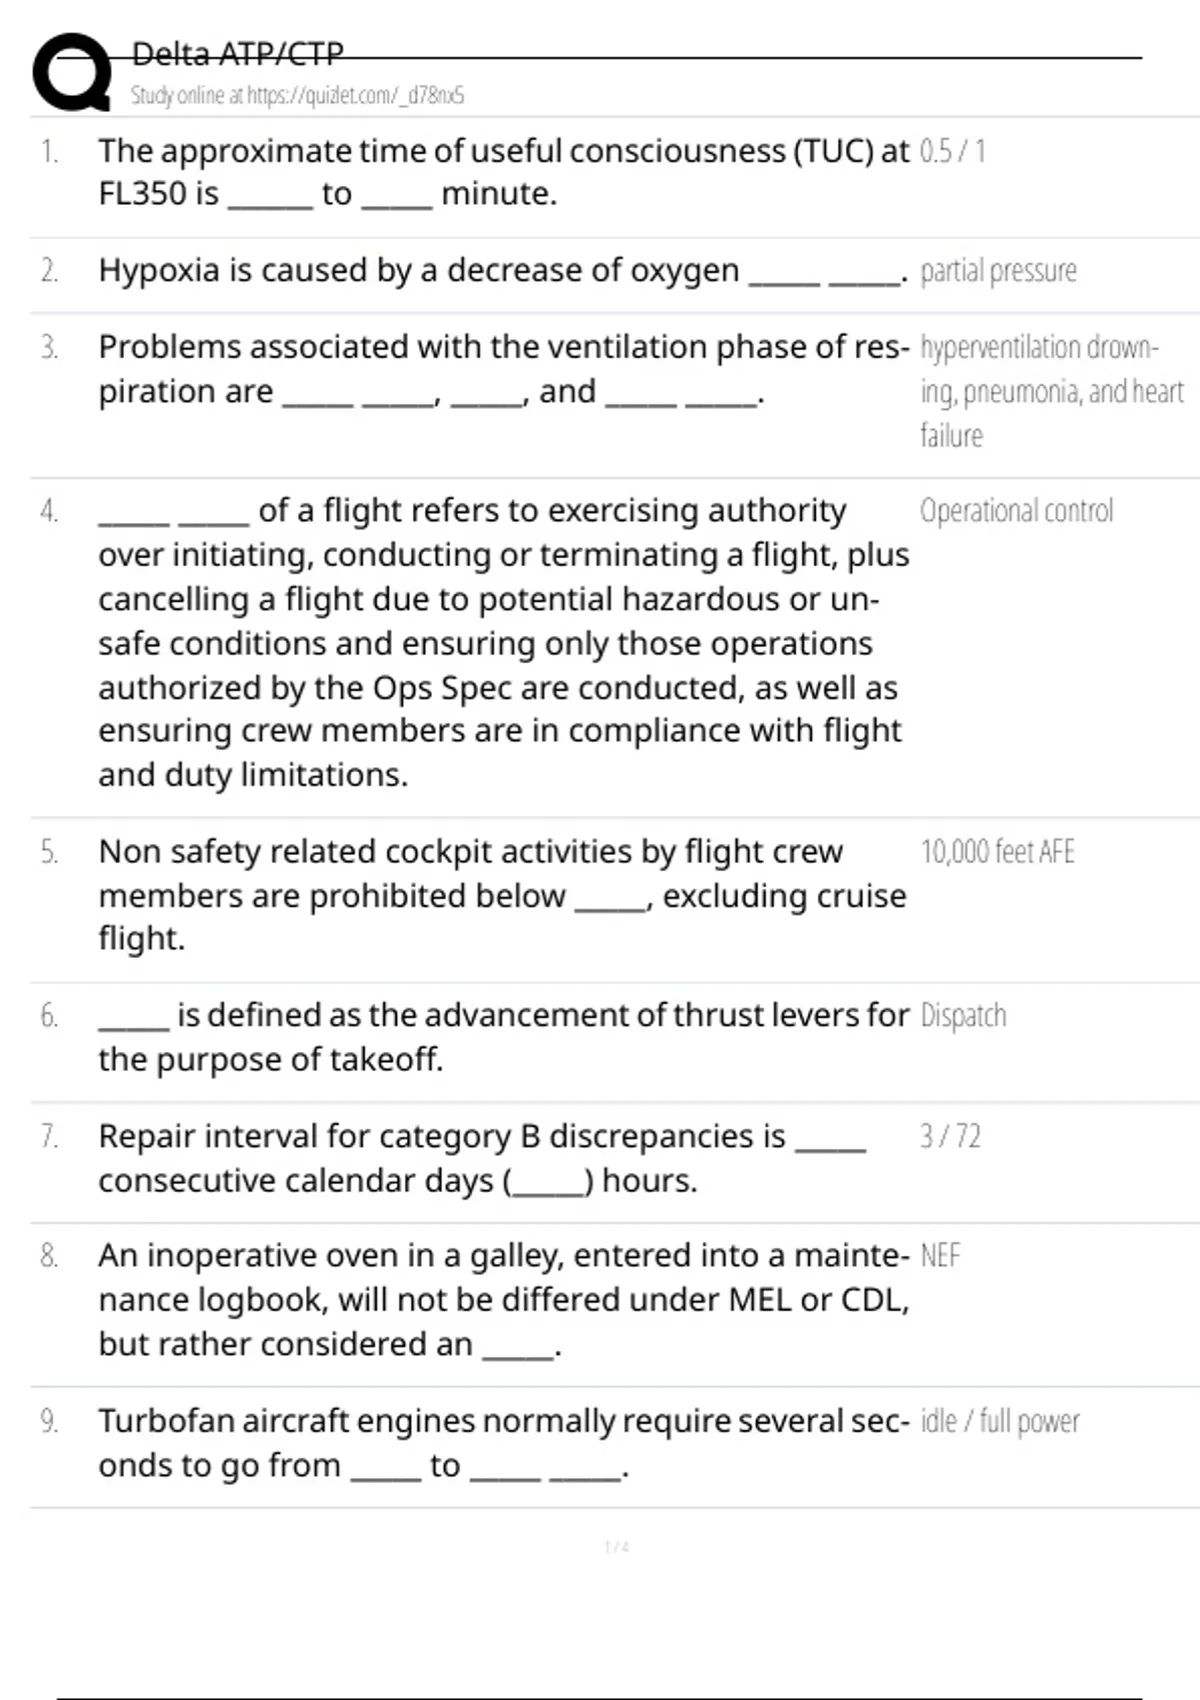Click the 'Dispatch' answer
This screenshot has width=1200, height=1700.
pos(963,1016)
